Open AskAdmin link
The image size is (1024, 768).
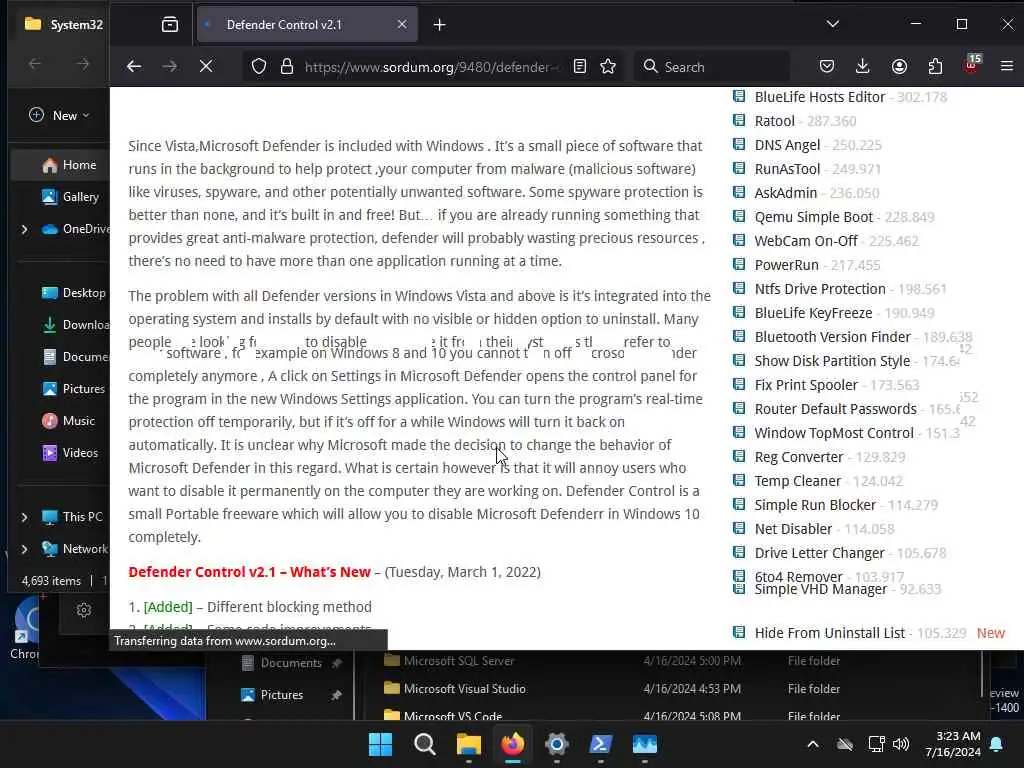coord(786,193)
